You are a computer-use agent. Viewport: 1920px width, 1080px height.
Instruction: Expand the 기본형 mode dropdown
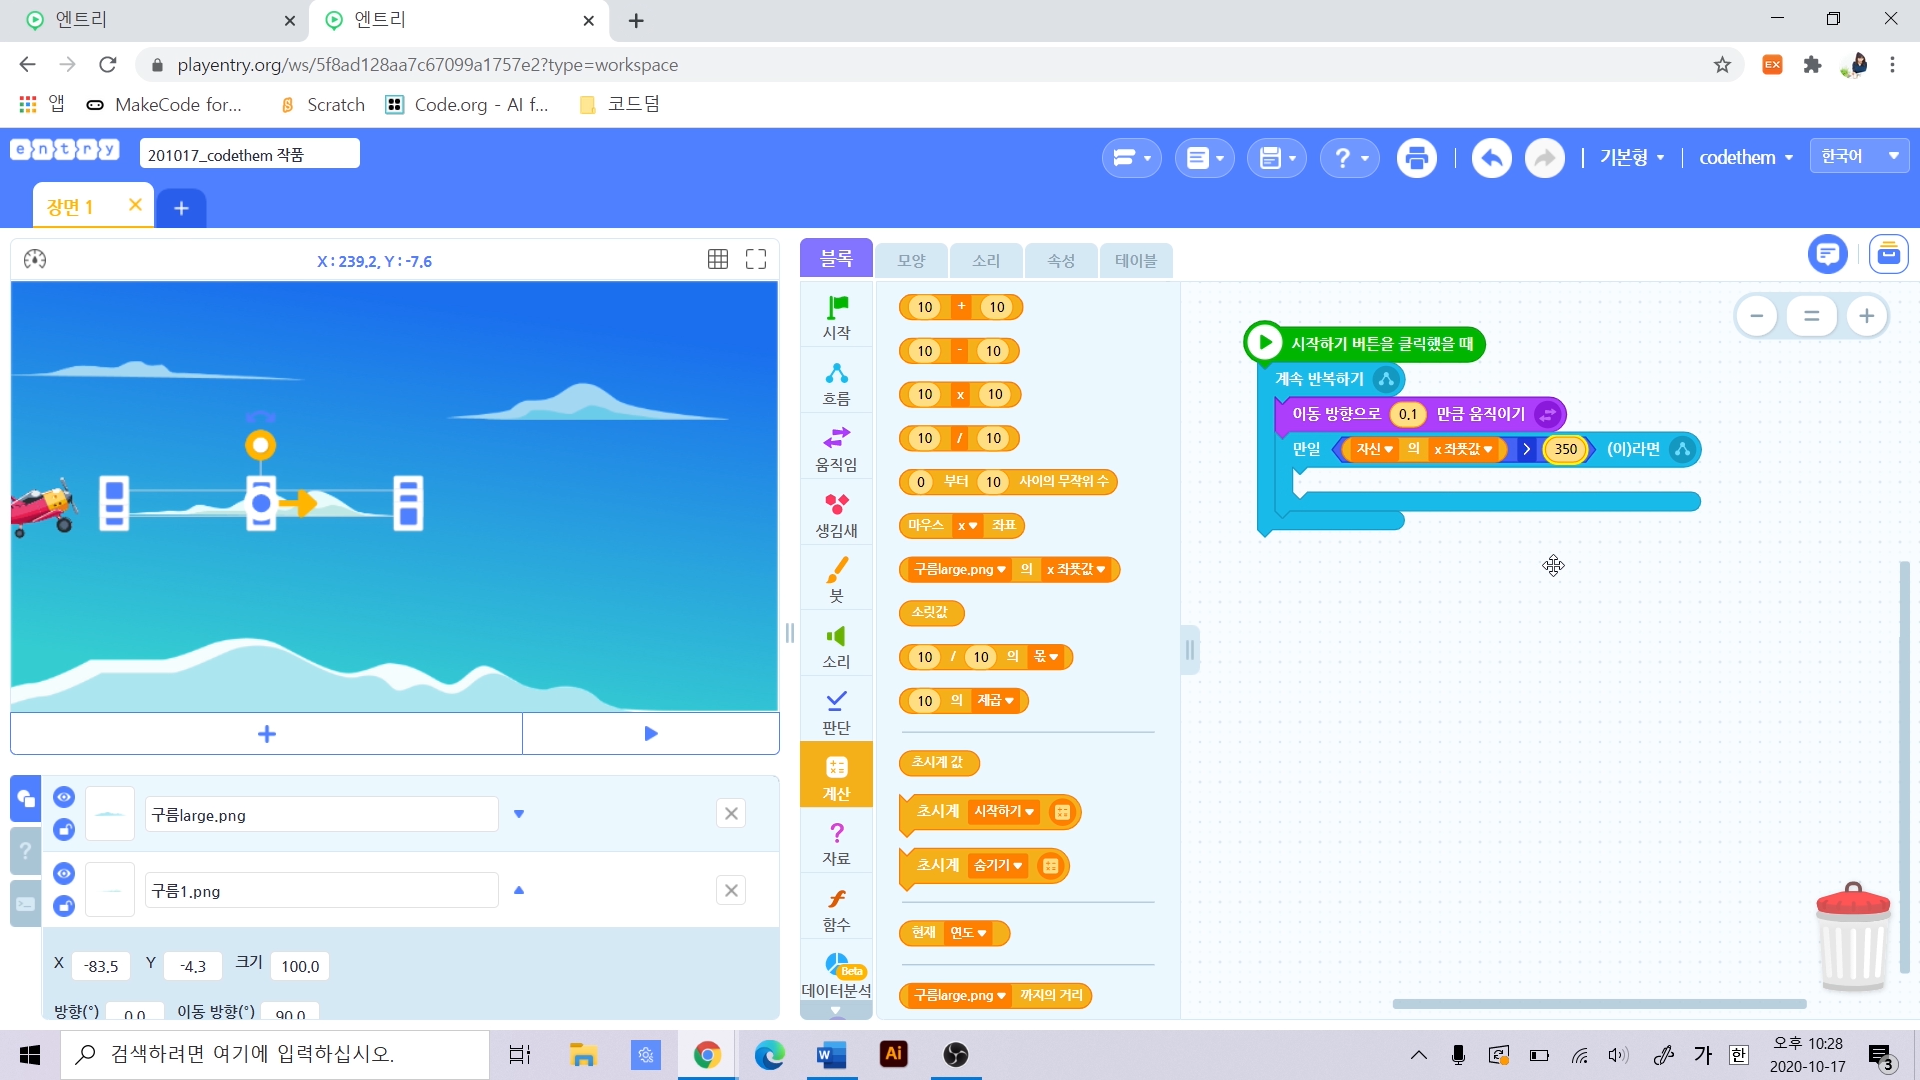point(1631,158)
